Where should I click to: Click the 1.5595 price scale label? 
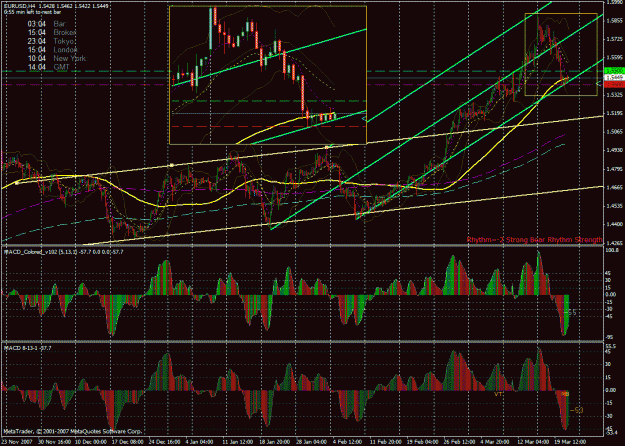615,57
